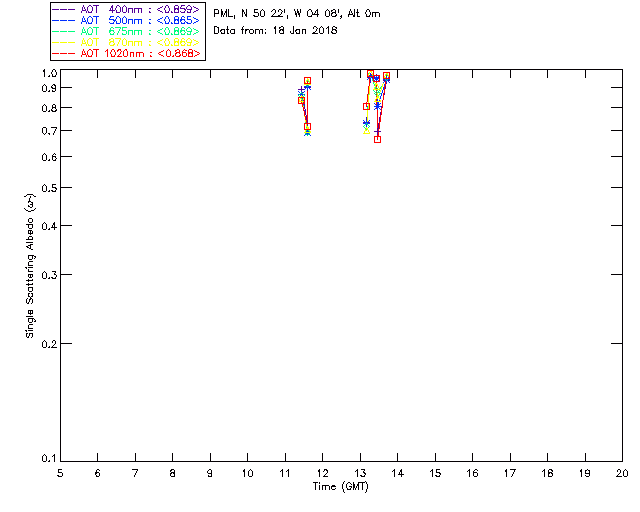The image size is (640, 512).
Task: Click the blue dashed line sample in legend
Action: click(x=64, y=20)
